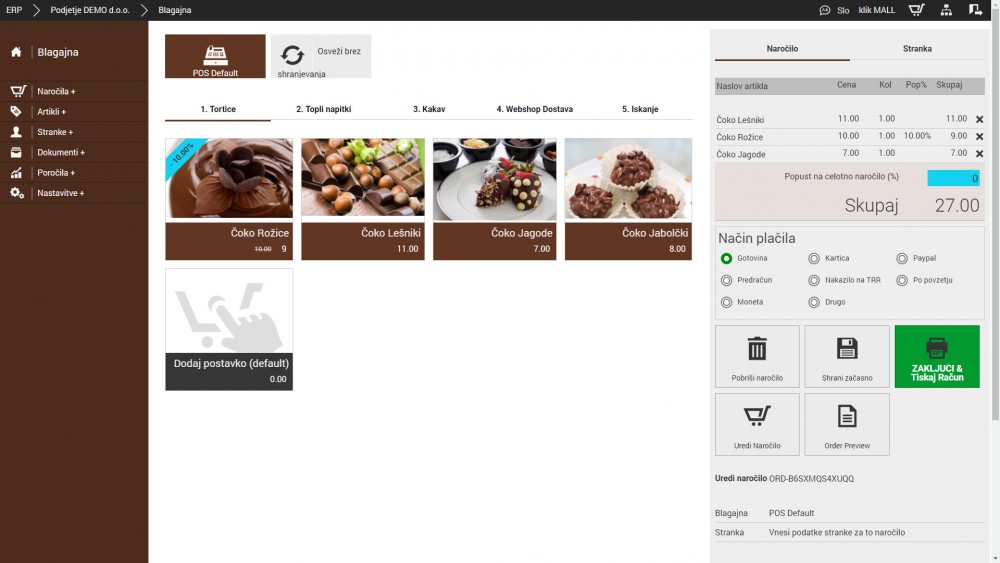The image size is (1000, 563).
Task: Open the Stranka tab in order panel
Action: tap(916, 48)
